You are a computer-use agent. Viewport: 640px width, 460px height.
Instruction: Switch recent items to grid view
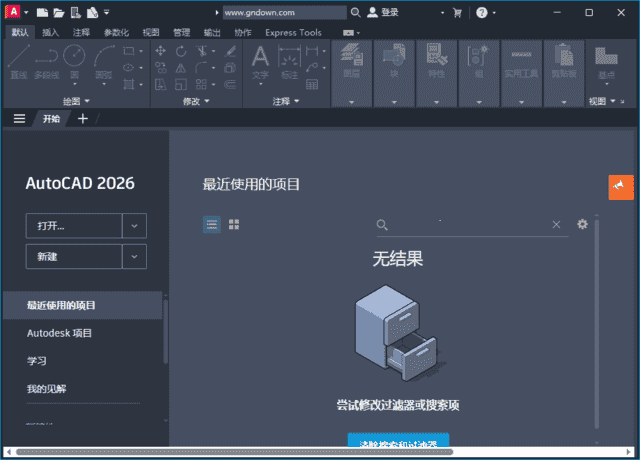click(234, 224)
